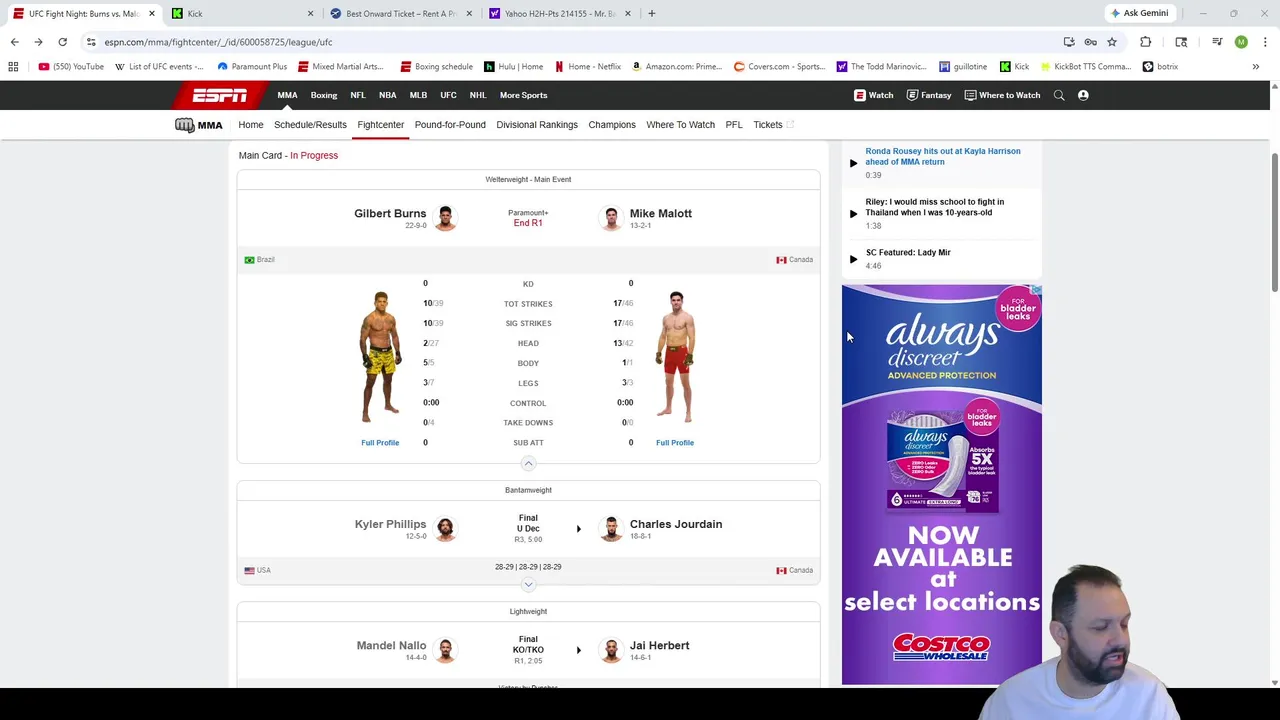
Task: Click the Mike Malott name link
Action: click(x=661, y=213)
